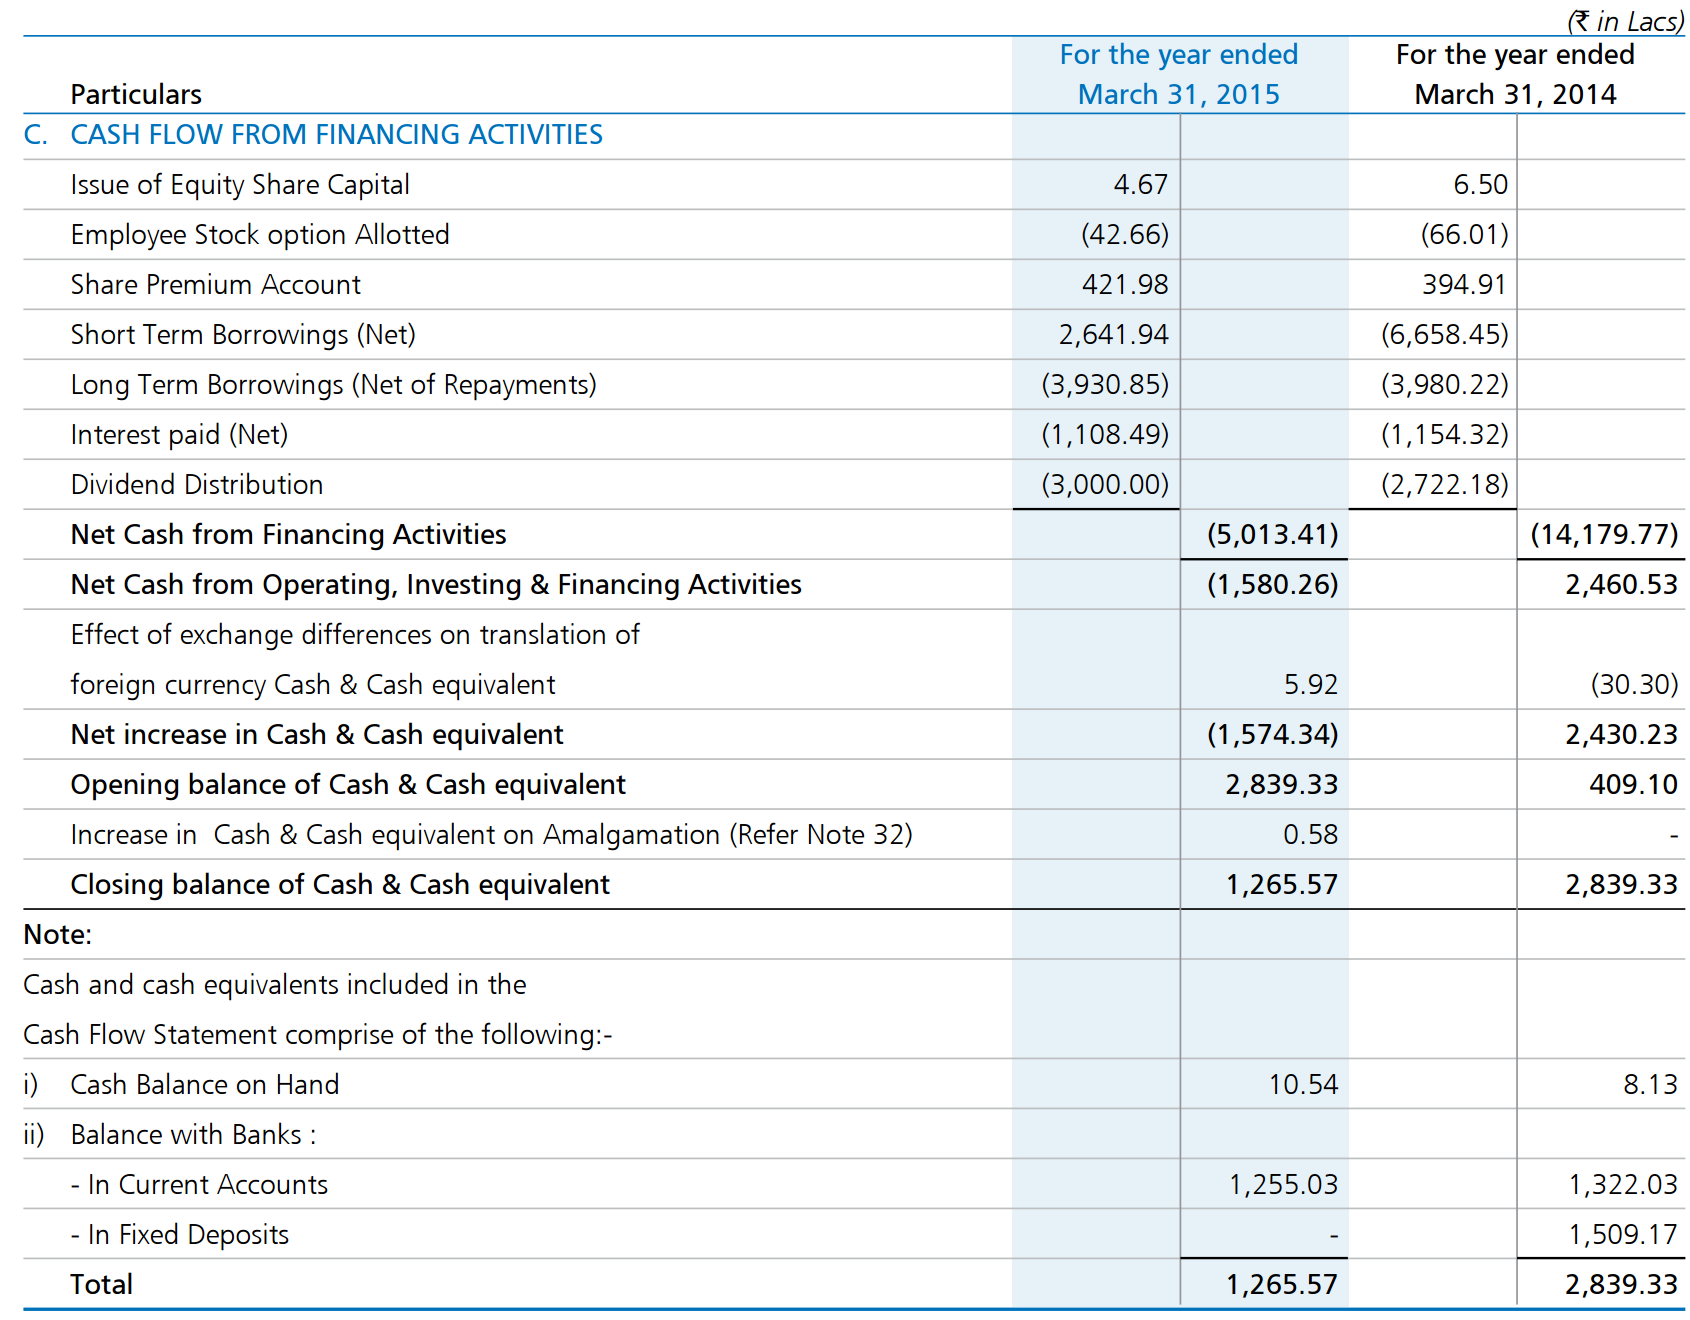Select the value 0.58

1311,834
